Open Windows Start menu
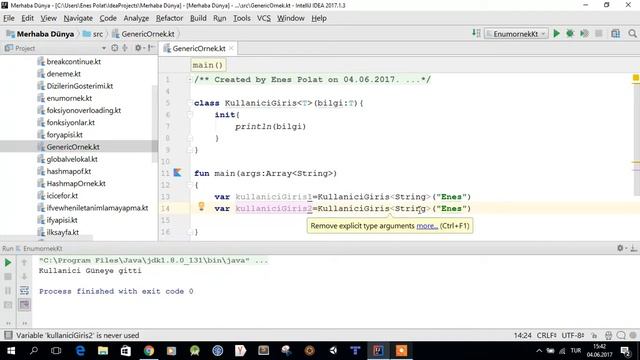The height and width of the screenshot is (360, 640). pos(11,351)
